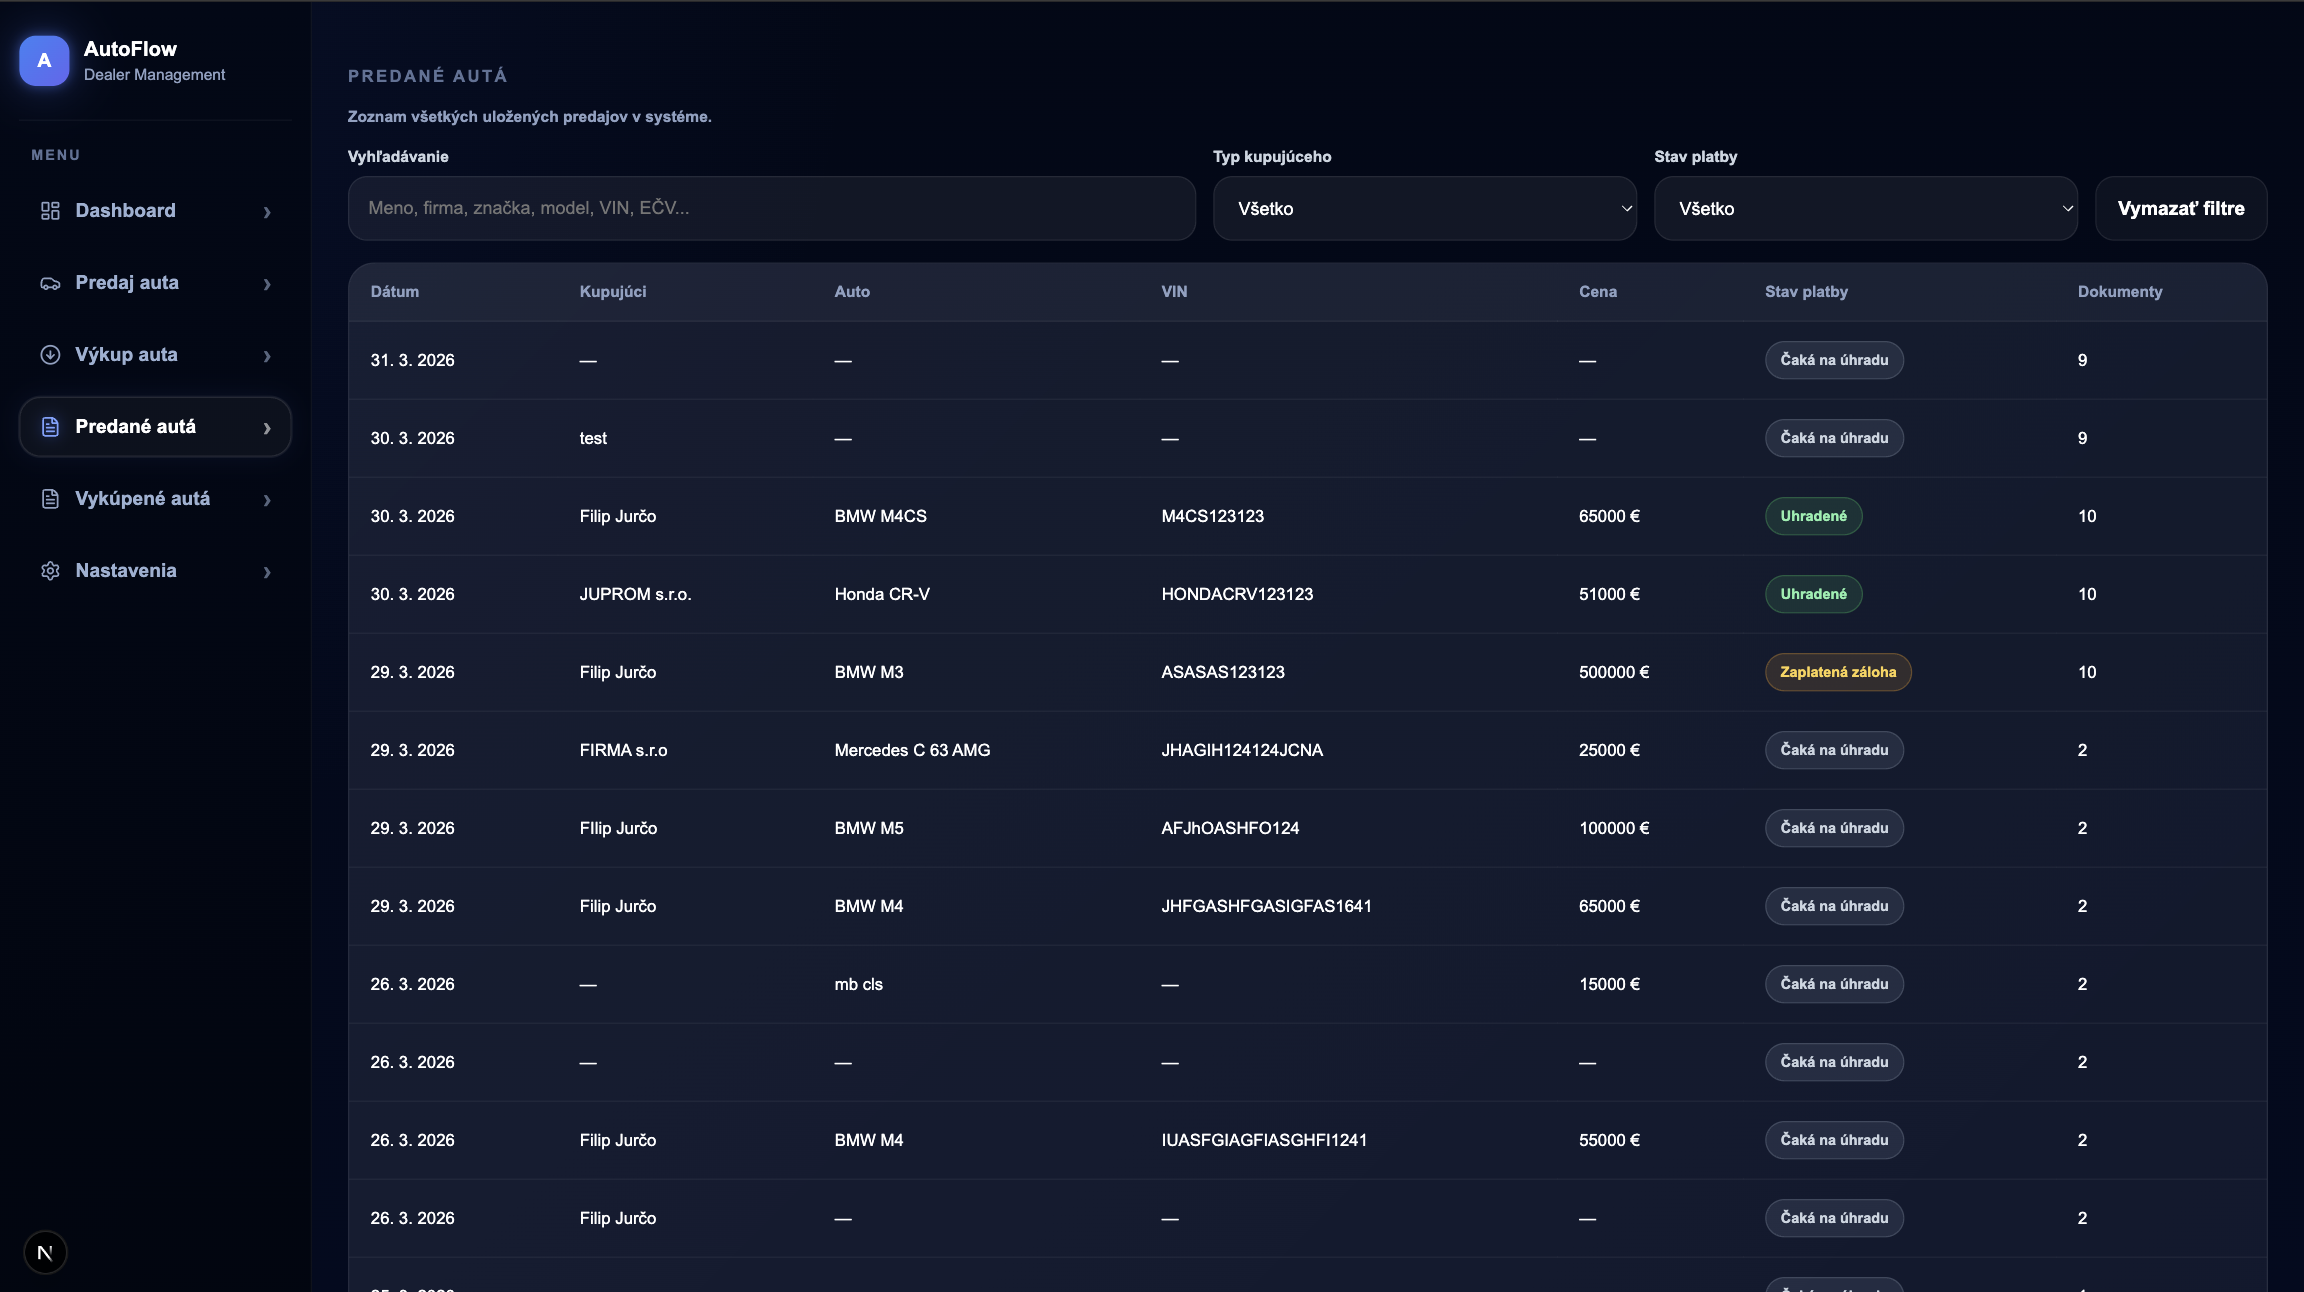The height and width of the screenshot is (1292, 2304).
Task: Click the Vykúpené autá document icon
Action: click(x=50, y=499)
